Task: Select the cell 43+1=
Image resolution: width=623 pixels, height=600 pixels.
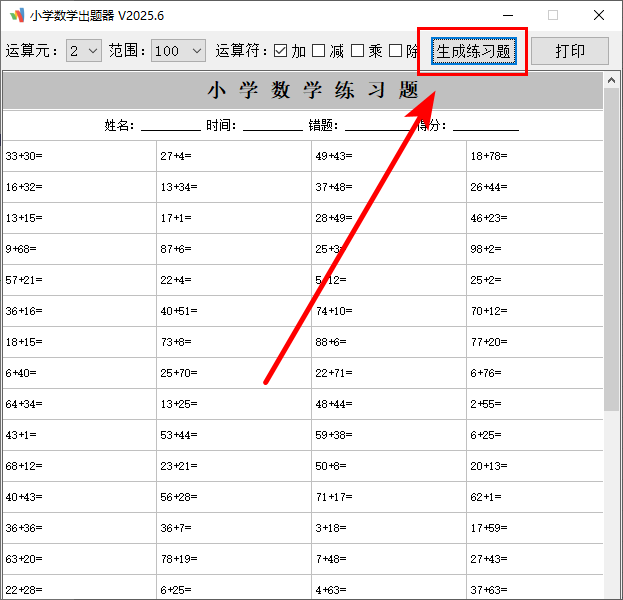Action: click(x=79, y=435)
